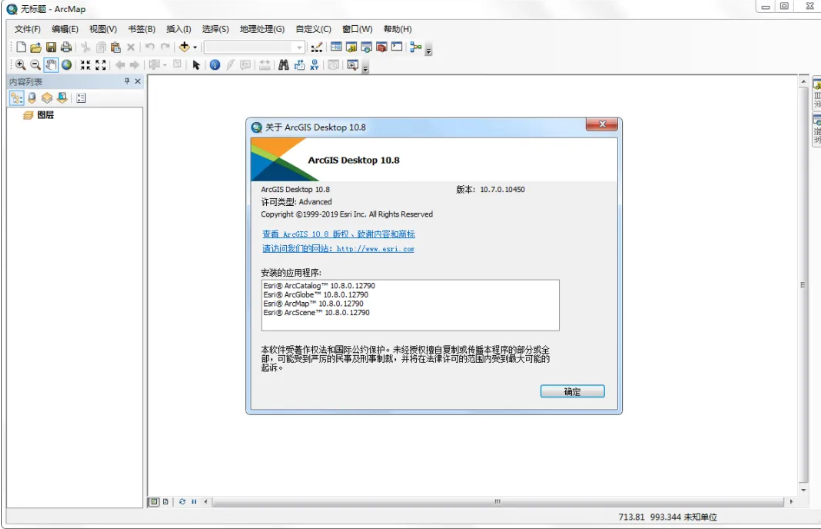Image resolution: width=821 pixels, height=529 pixels.
Task: Pin the 内容列表 panel with auto-hide
Action: [x=127, y=81]
